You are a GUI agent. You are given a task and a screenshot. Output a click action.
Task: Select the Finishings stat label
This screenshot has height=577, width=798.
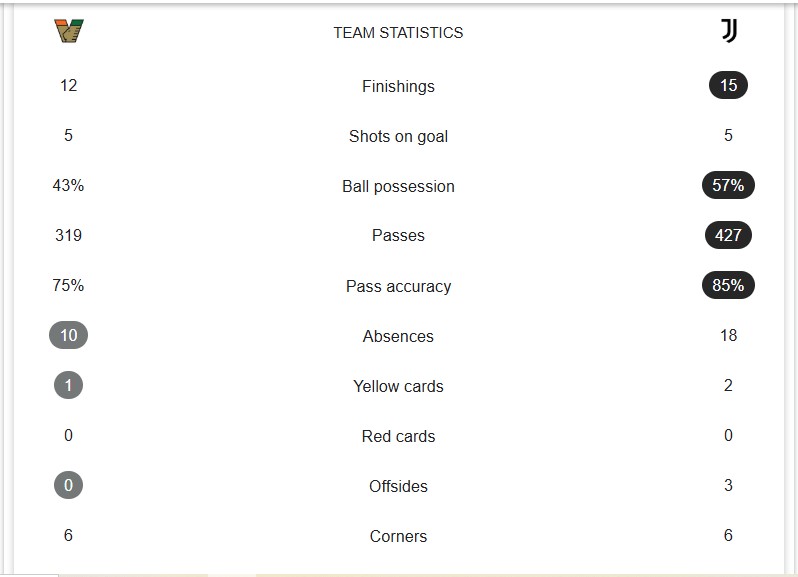click(x=398, y=86)
